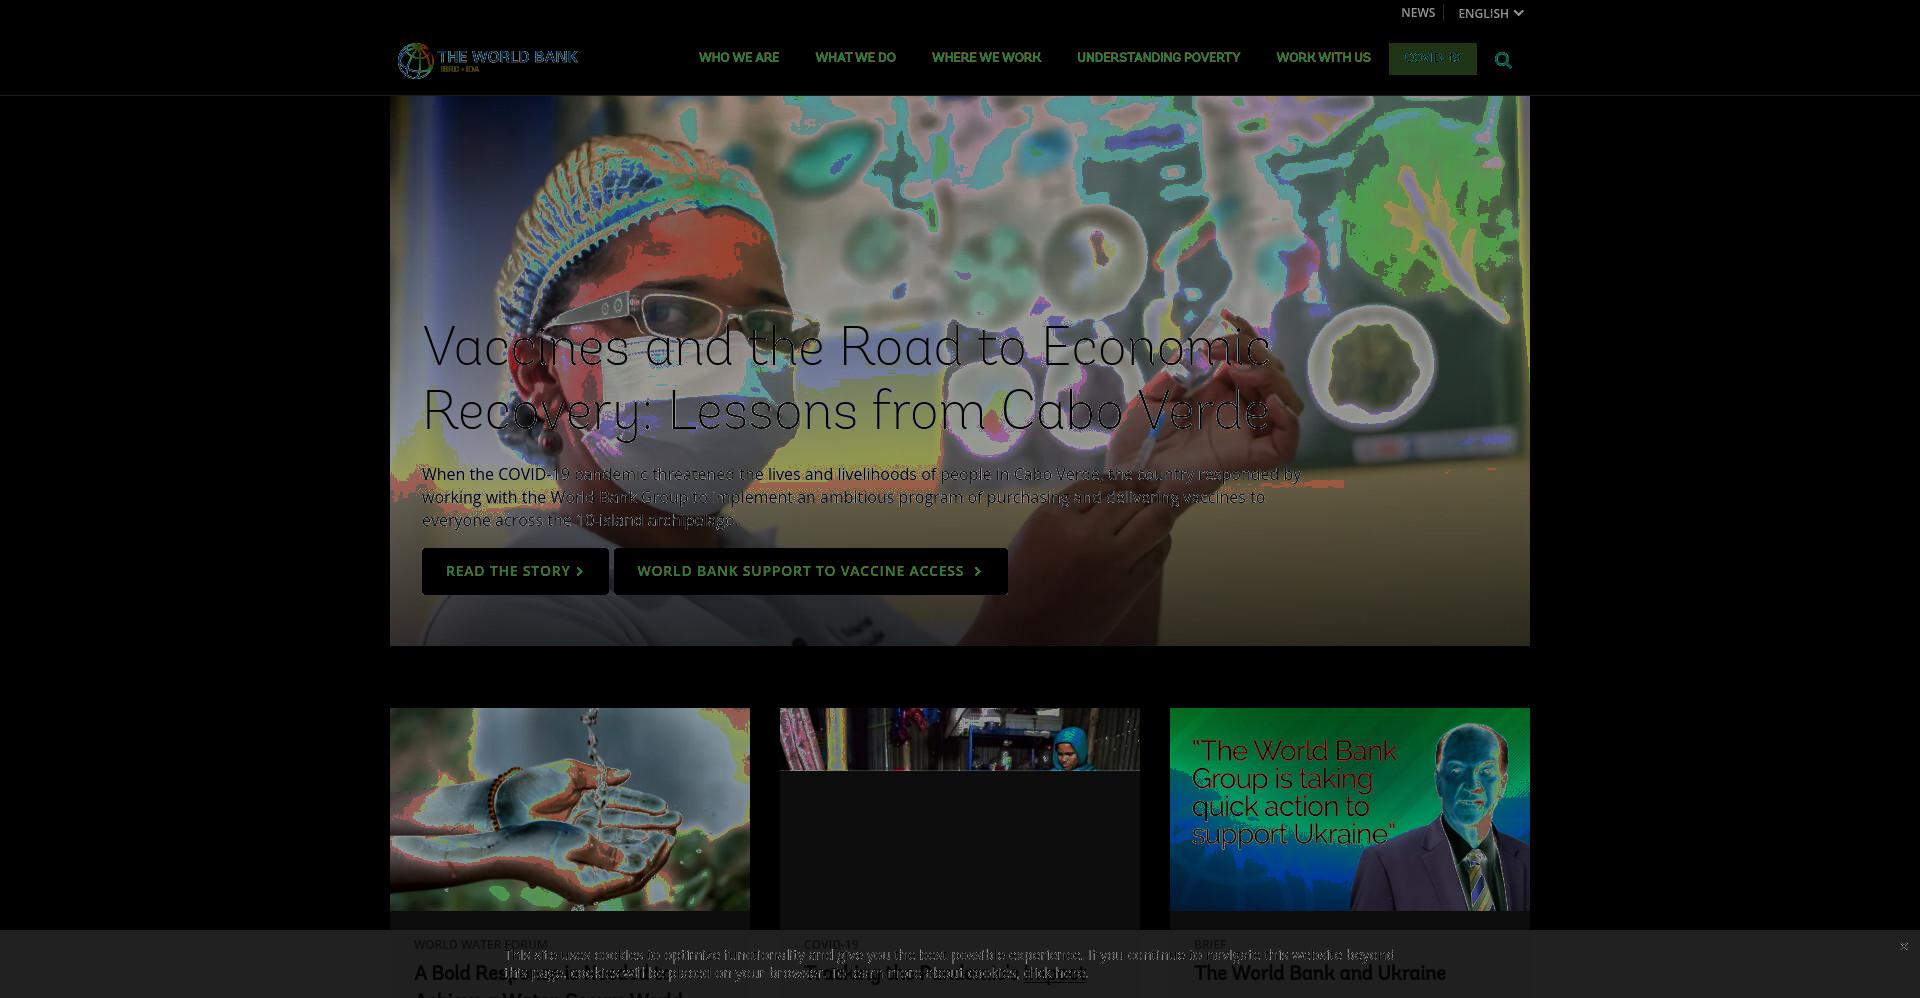
Task: Click World Bank Support to Vaccine Access
Action: click(x=811, y=571)
